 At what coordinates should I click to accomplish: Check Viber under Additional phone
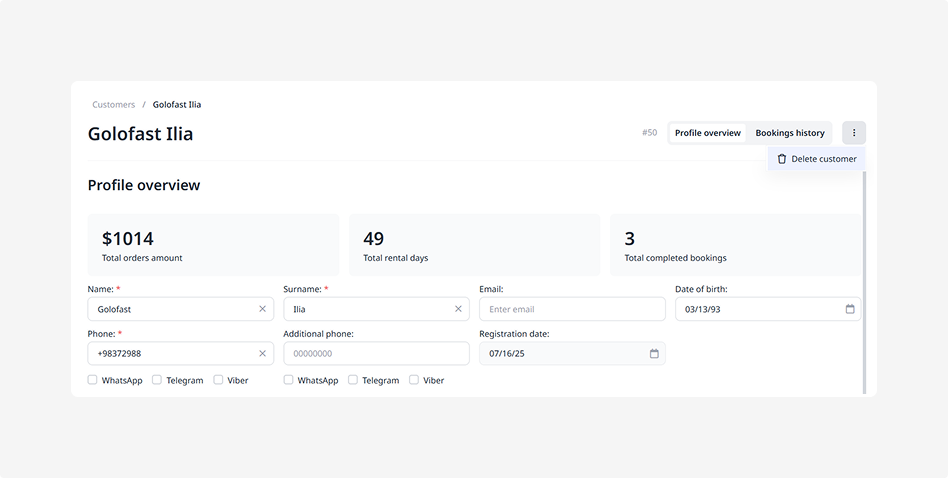pyautogui.click(x=414, y=380)
